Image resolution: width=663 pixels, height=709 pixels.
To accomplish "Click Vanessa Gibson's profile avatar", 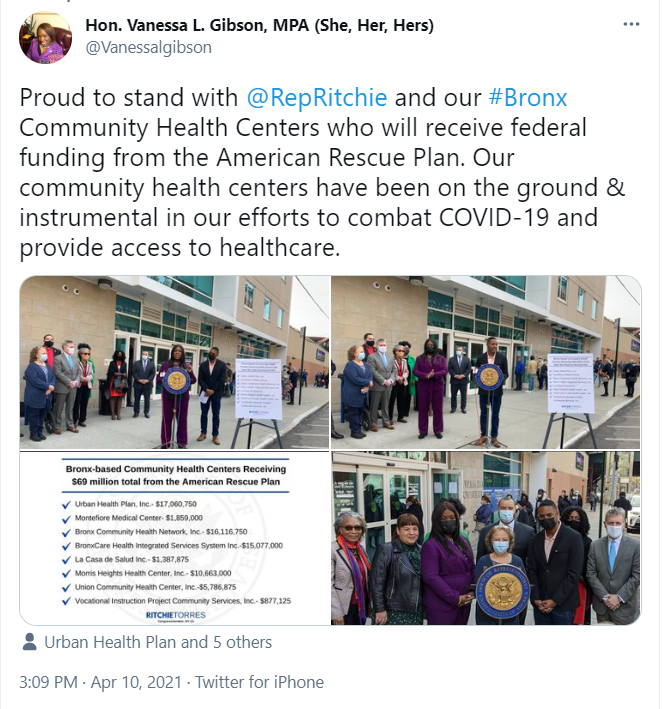I will [45, 38].
